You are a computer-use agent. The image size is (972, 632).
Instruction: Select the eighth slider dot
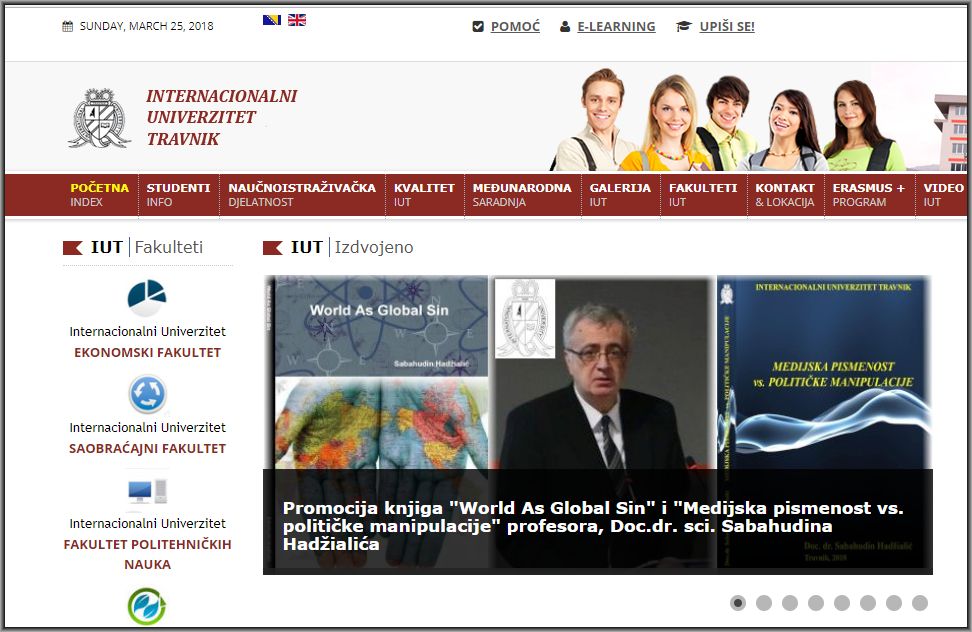point(920,603)
